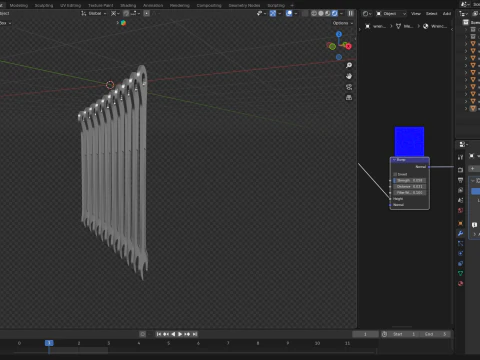Click the red X axis gizmo handle
The image size is (480, 360).
348,46
